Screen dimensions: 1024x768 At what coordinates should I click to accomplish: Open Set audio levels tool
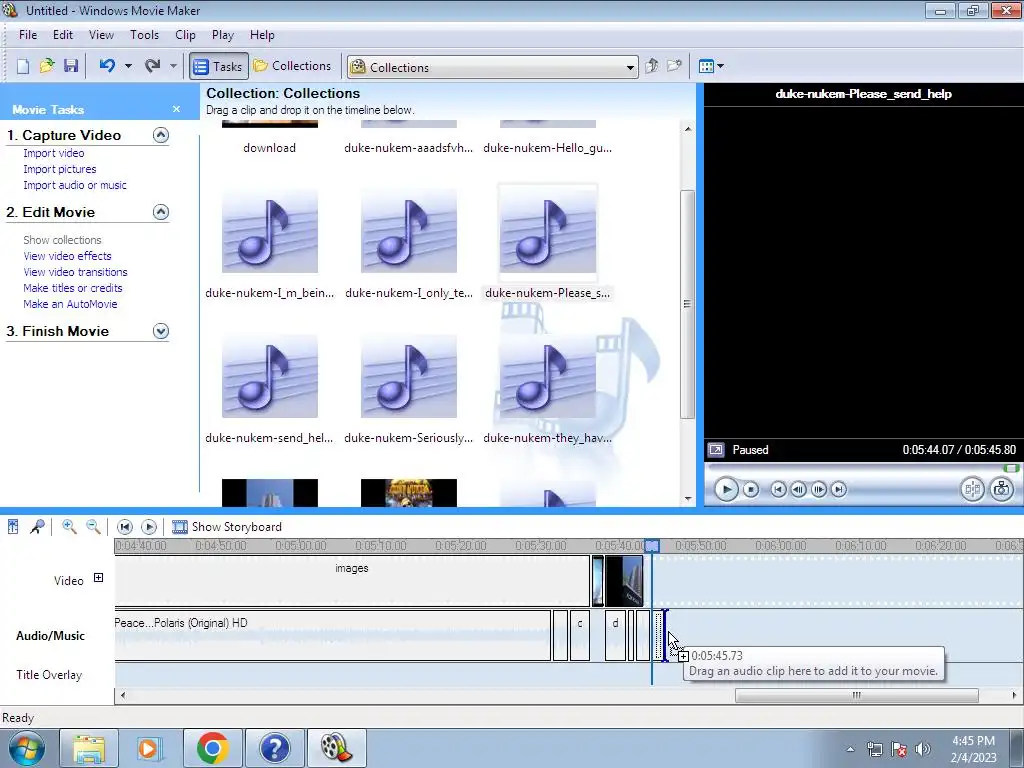[13, 527]
